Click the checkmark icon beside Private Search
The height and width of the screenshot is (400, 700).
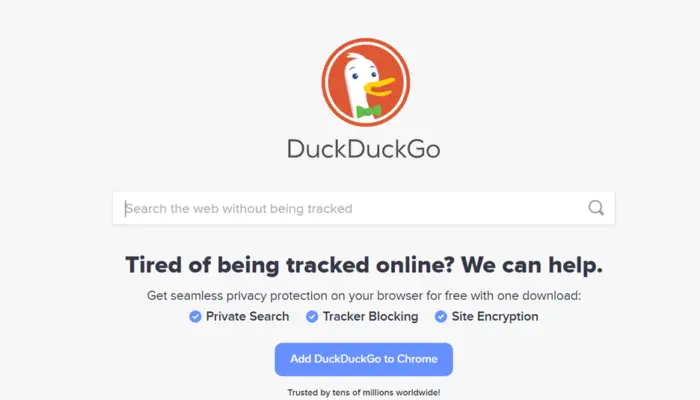(x=195, y=317)
